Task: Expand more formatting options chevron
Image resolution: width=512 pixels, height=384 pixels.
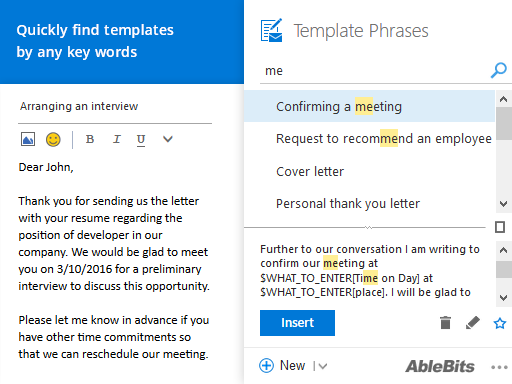Action: click(168, 139)
